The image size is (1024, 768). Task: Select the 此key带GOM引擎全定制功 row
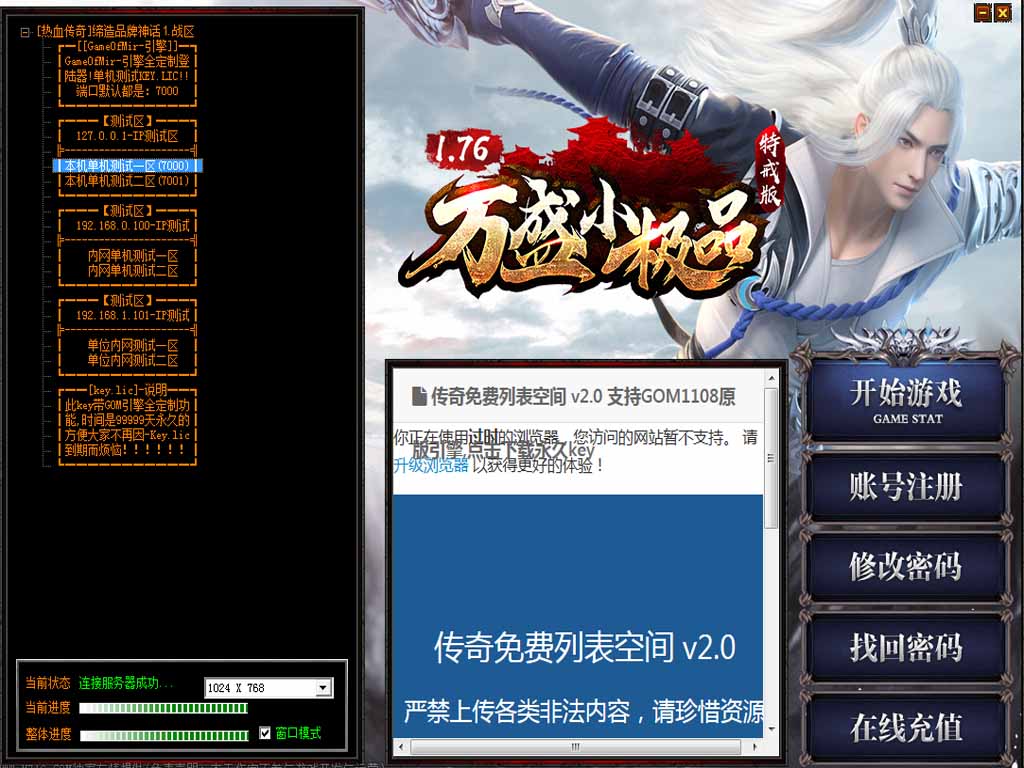[x=127, y=405]
